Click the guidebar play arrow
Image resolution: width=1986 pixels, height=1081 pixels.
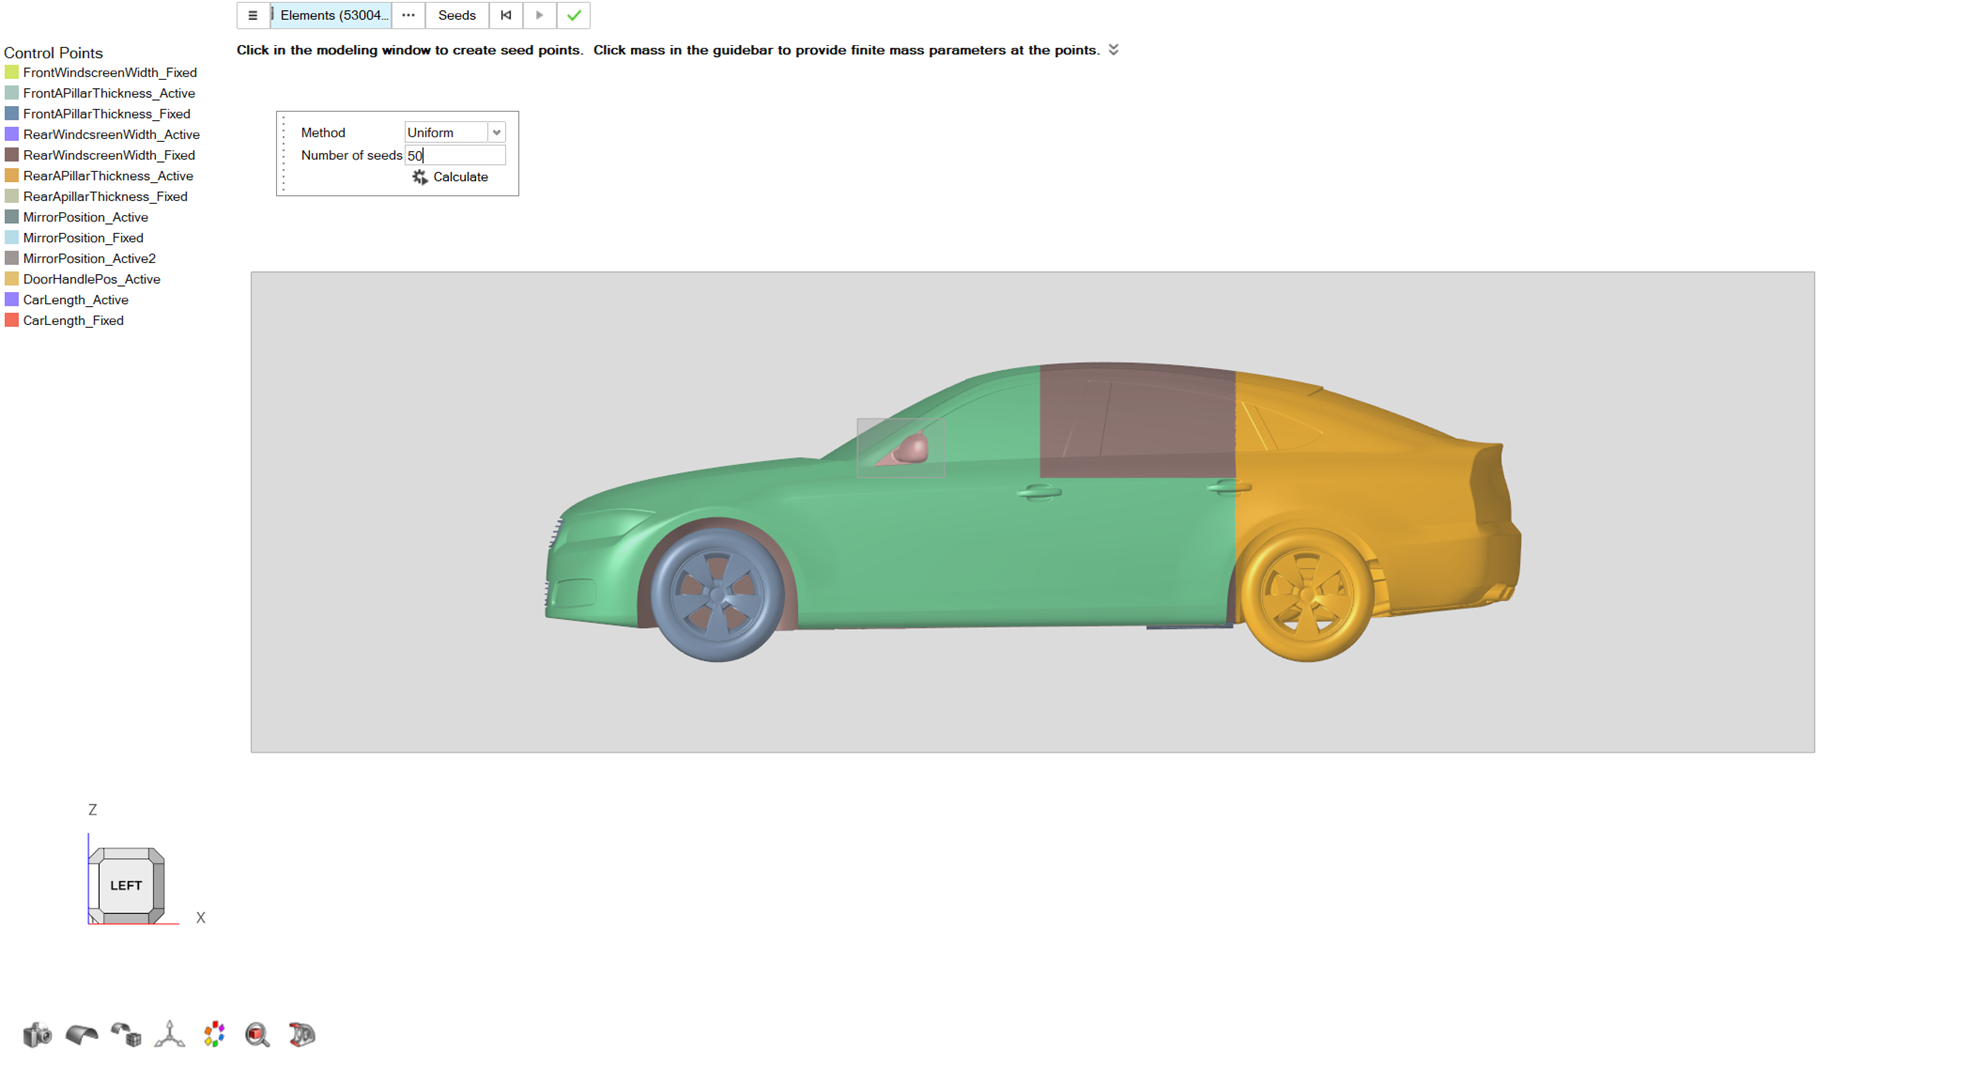(540, 15)
